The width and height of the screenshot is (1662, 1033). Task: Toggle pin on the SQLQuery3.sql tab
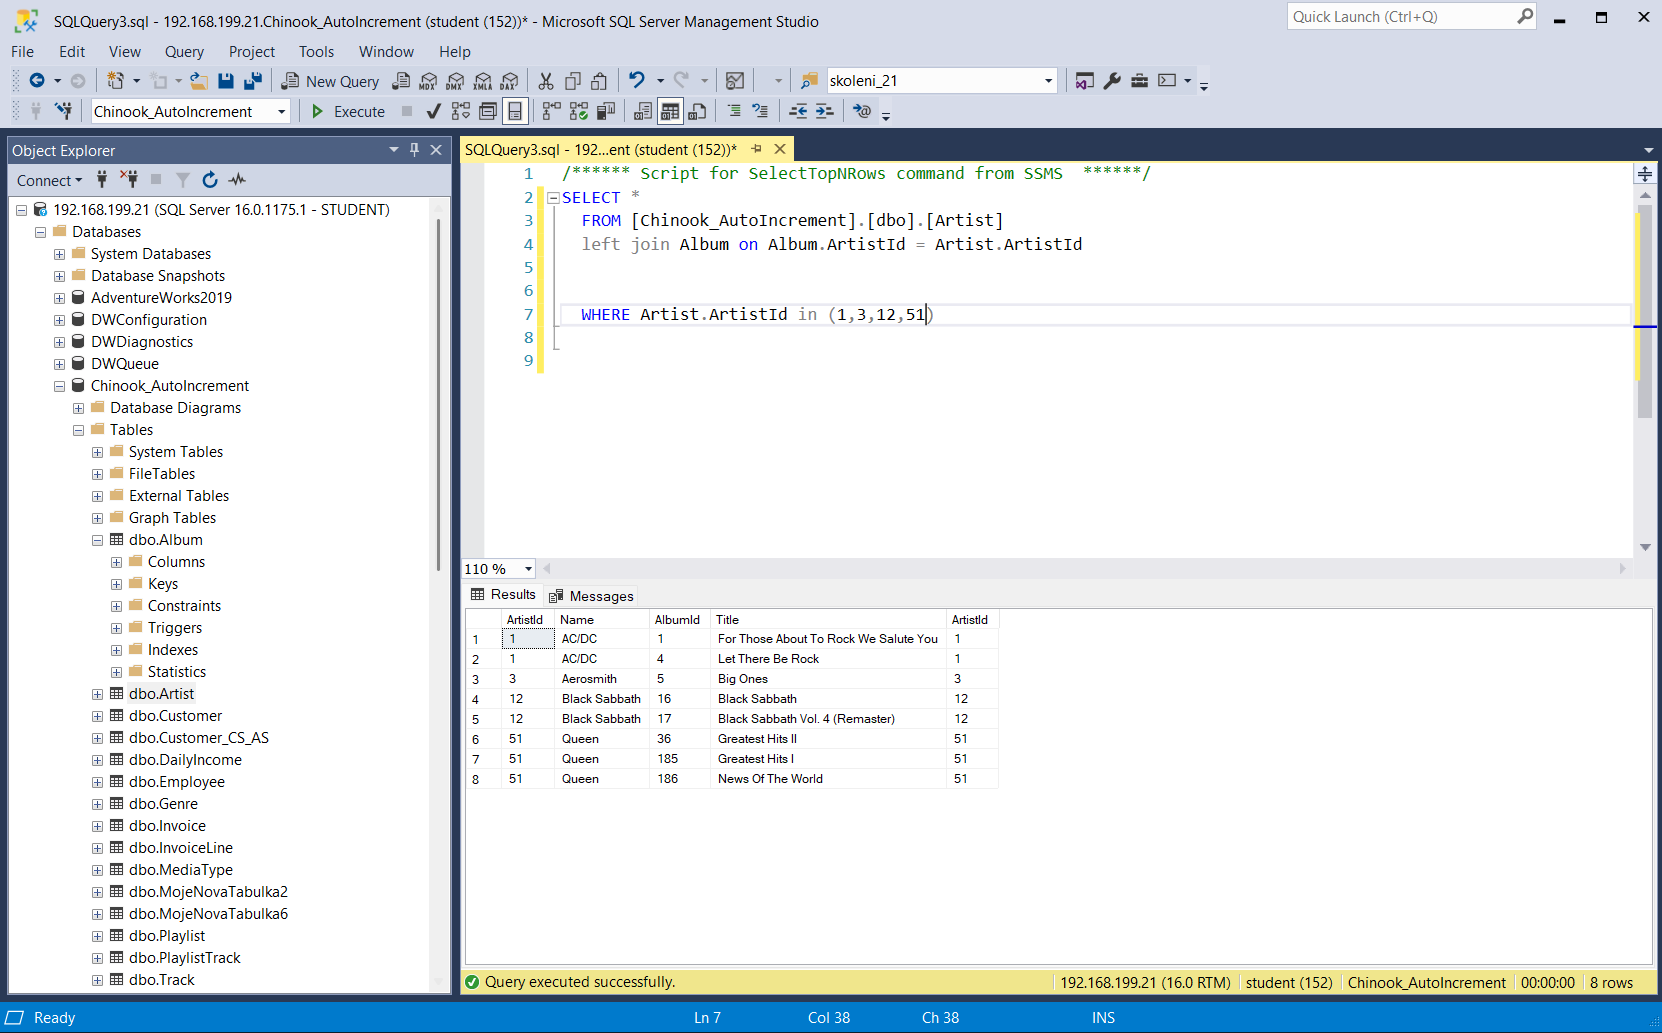click(757, 149)
